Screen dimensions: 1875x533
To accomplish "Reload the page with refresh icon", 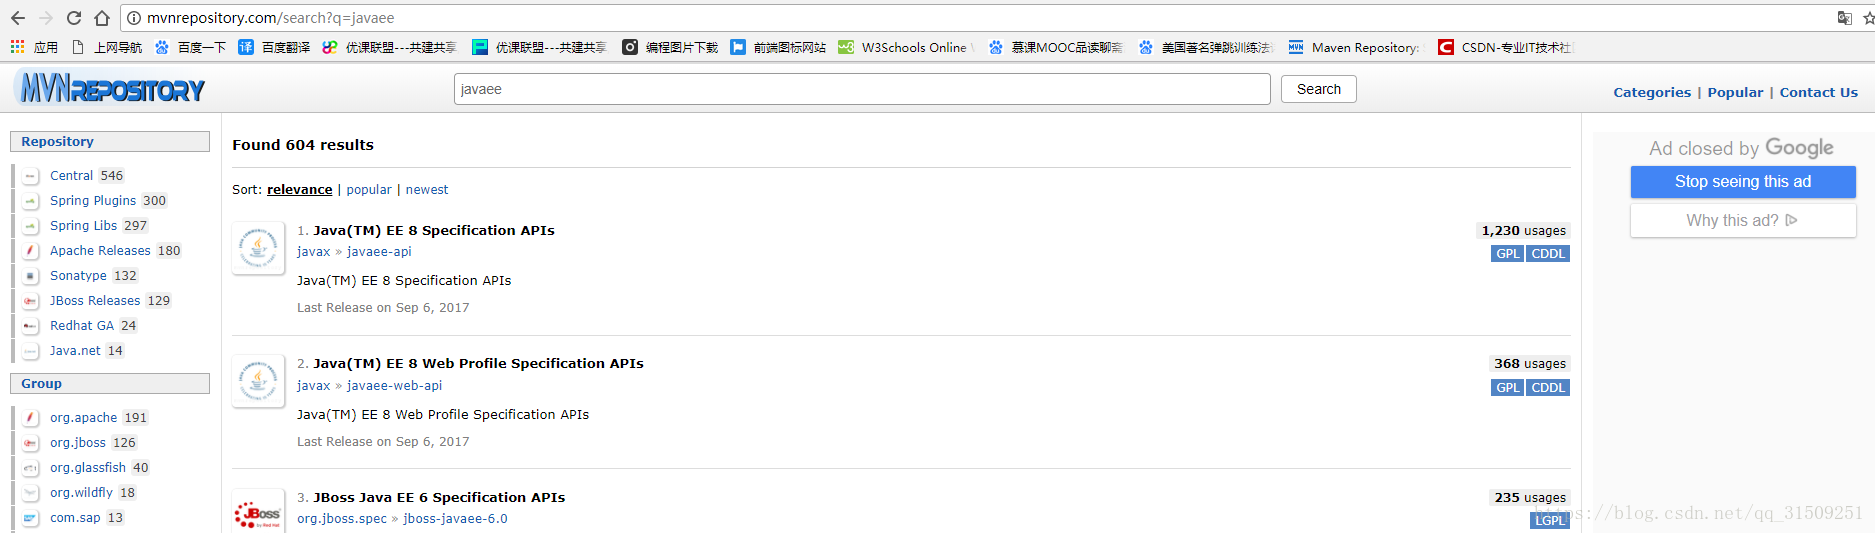I will pyautogui.click(x=74, y=18).
